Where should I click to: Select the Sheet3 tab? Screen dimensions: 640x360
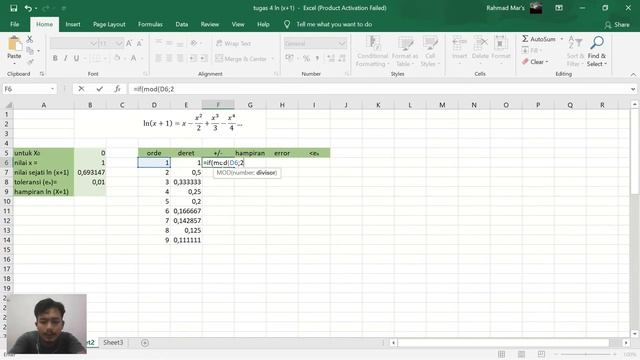113,342
